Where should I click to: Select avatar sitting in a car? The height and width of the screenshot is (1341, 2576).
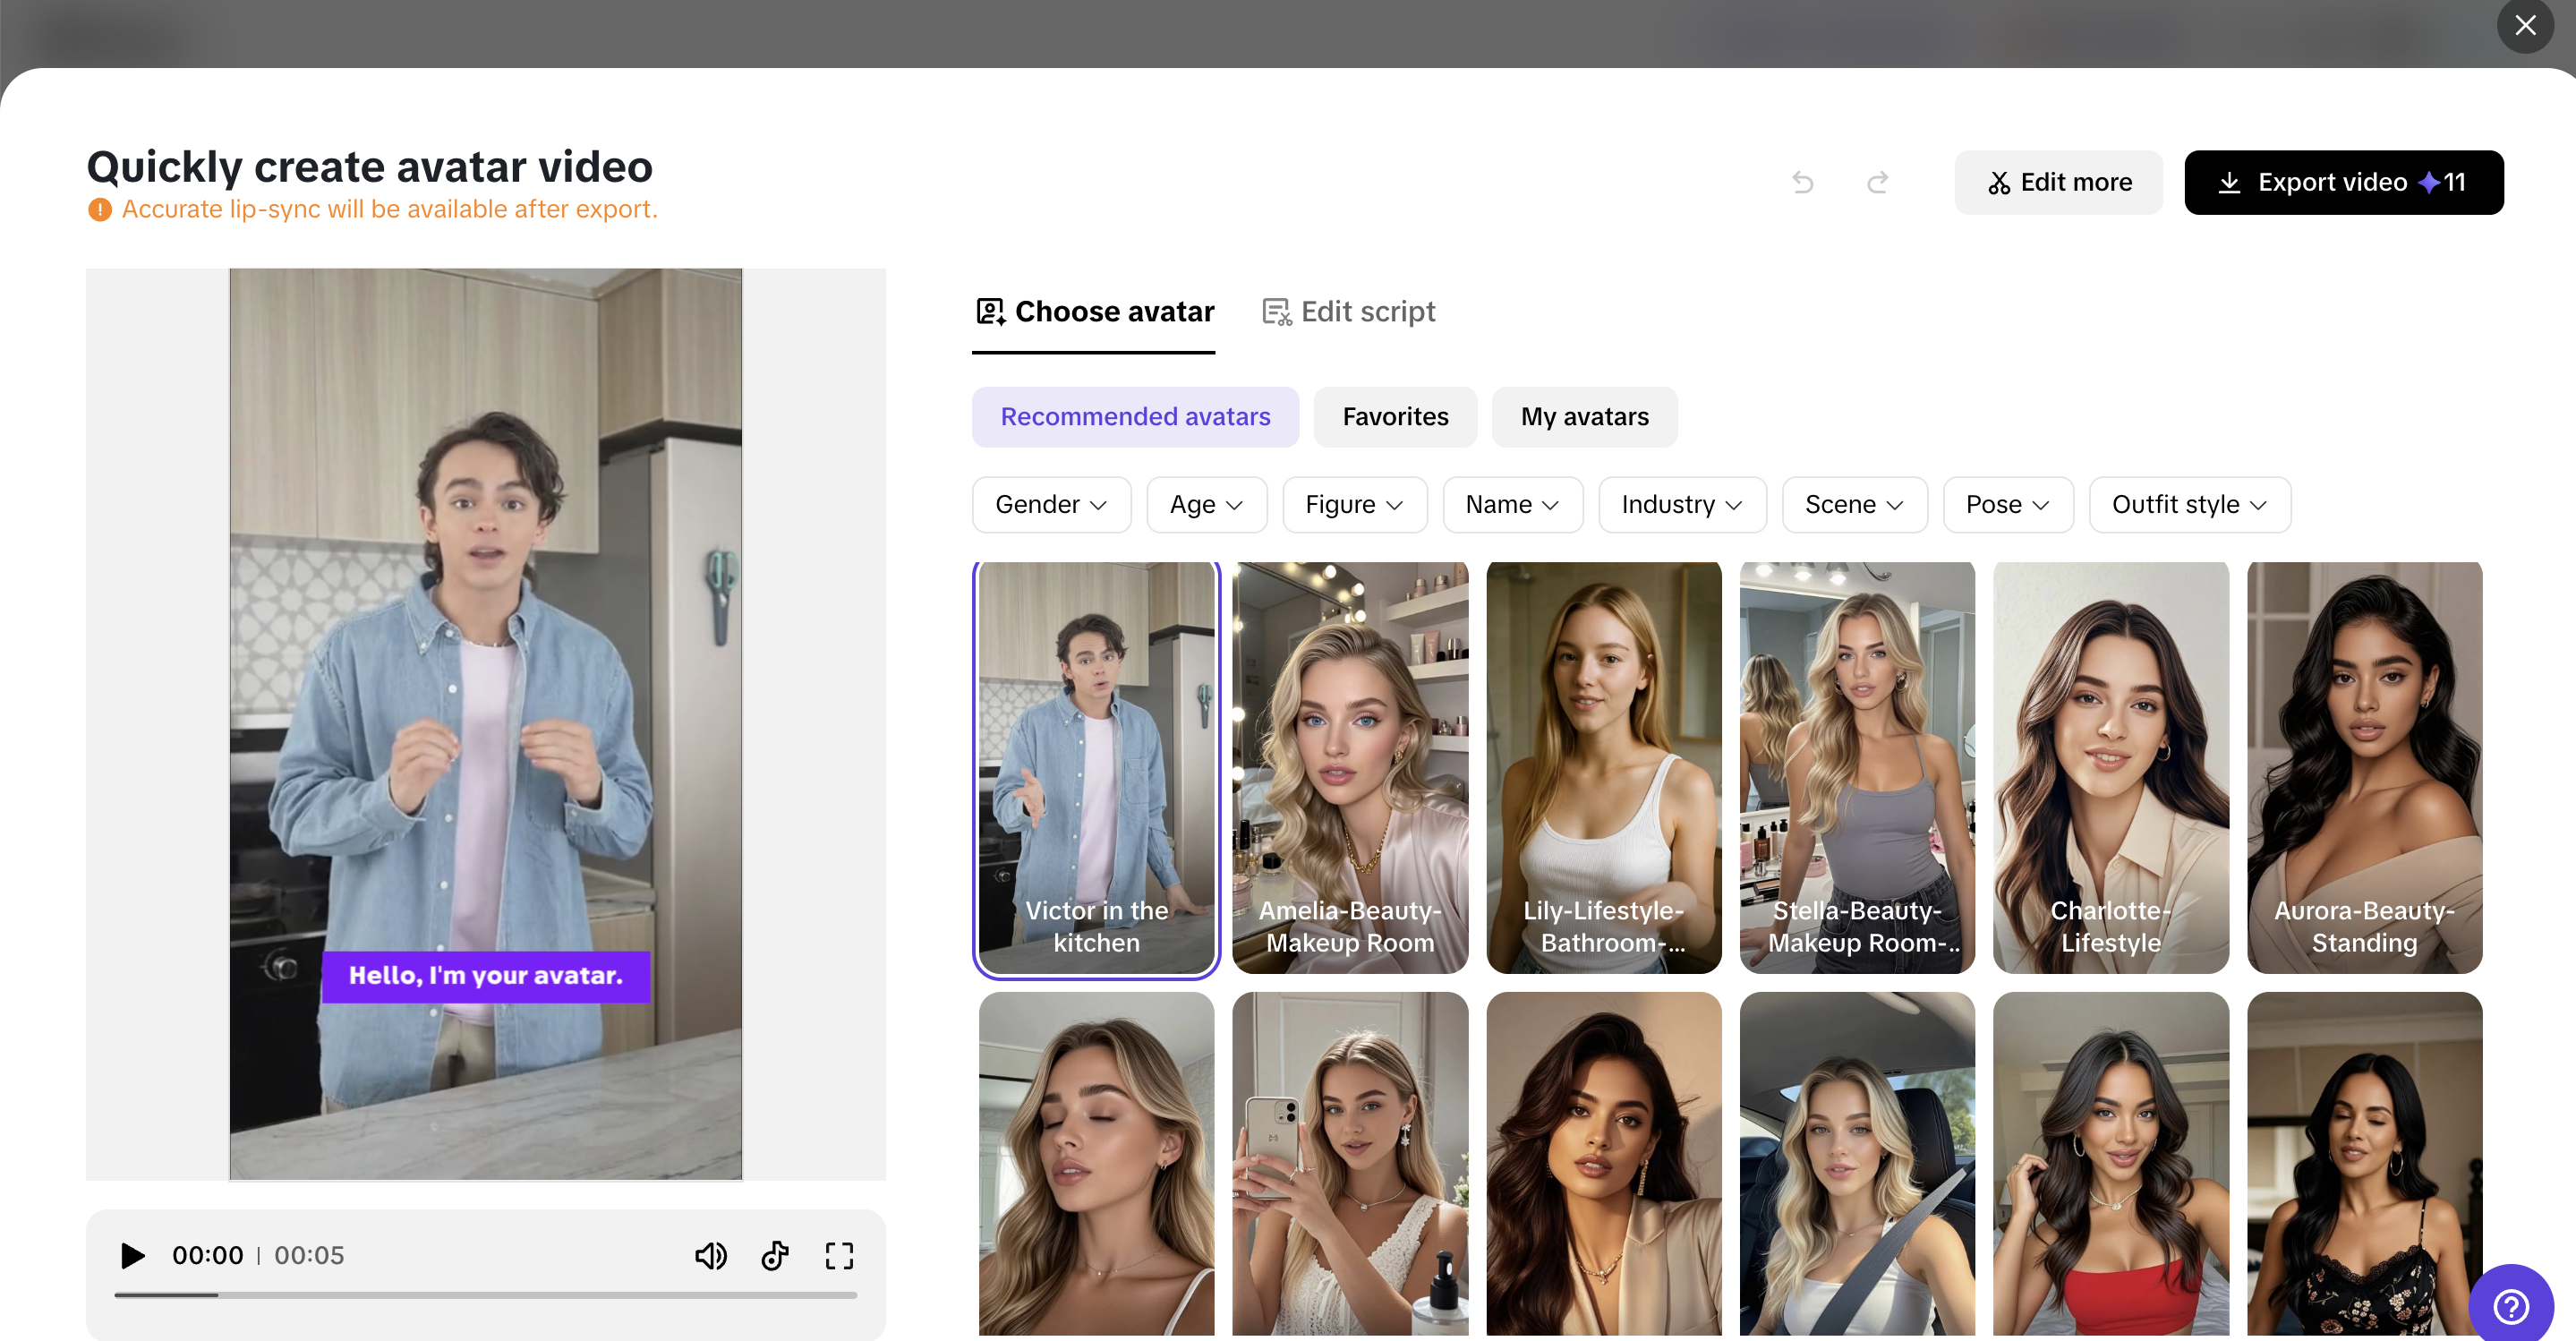pyautogui.click(x=1857, y=1164)
